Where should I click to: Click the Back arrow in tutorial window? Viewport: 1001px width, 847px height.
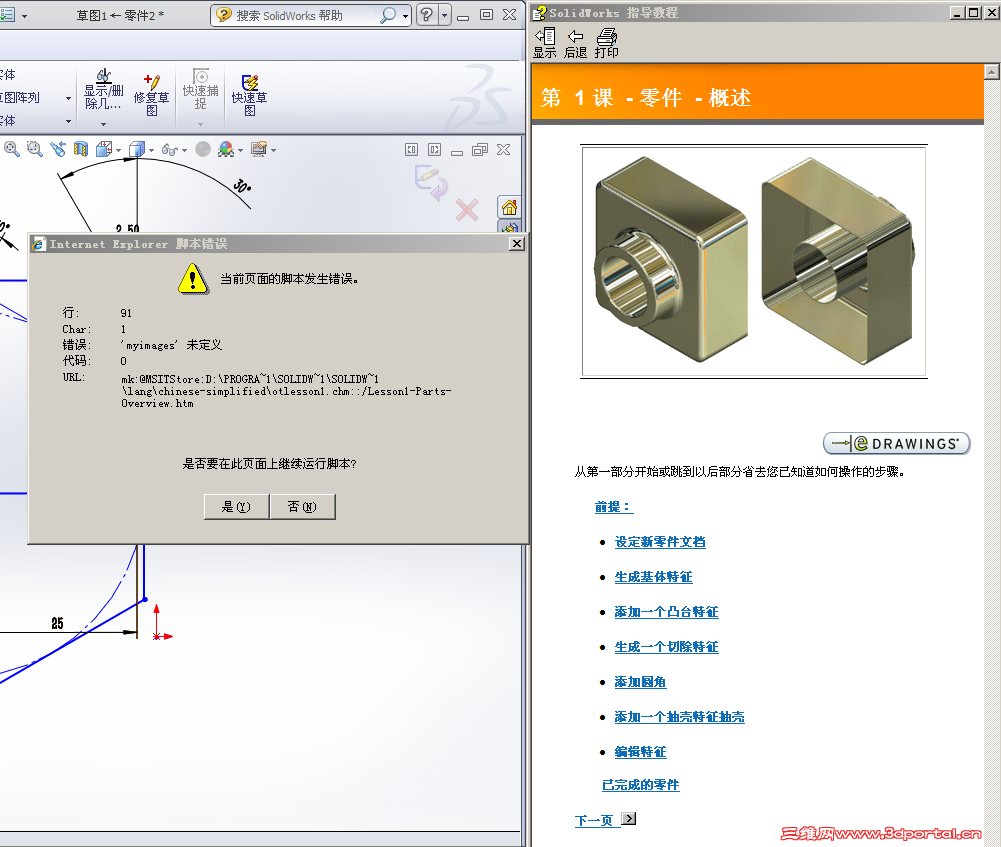(575, 43)
